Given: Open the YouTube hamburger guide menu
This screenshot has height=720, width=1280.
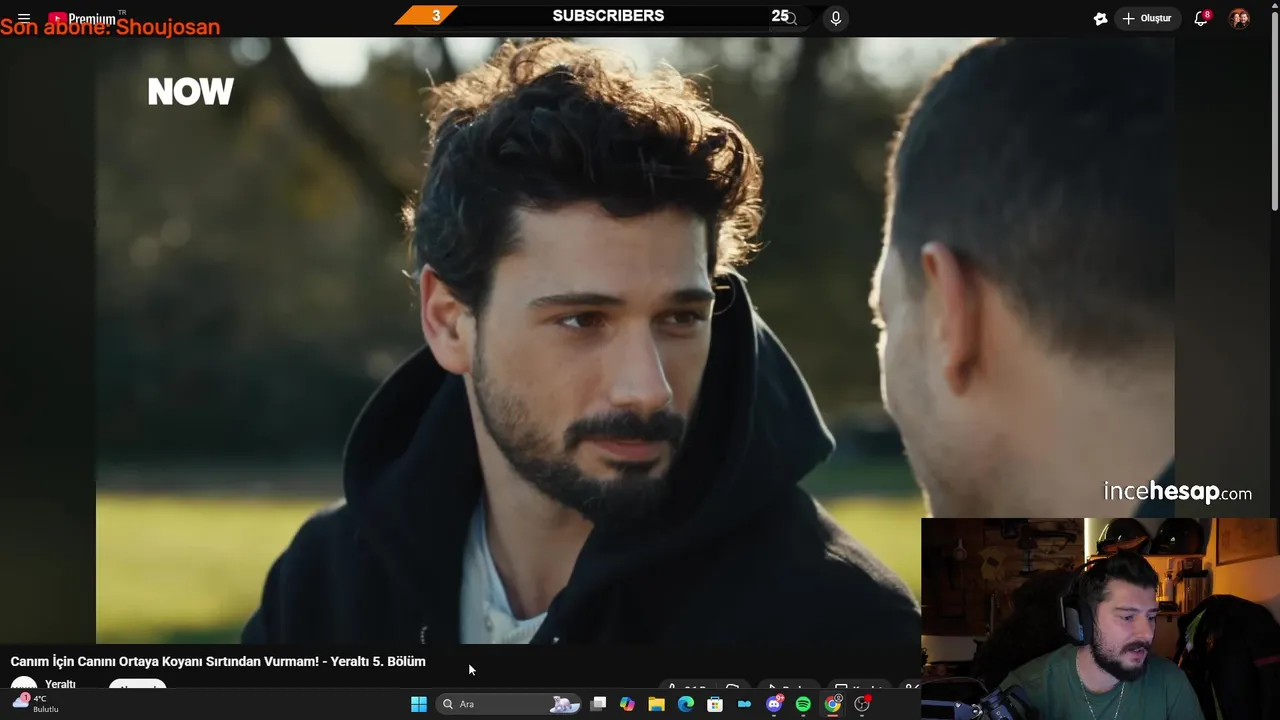Looking at the screenshot, I should click(24, 18).
